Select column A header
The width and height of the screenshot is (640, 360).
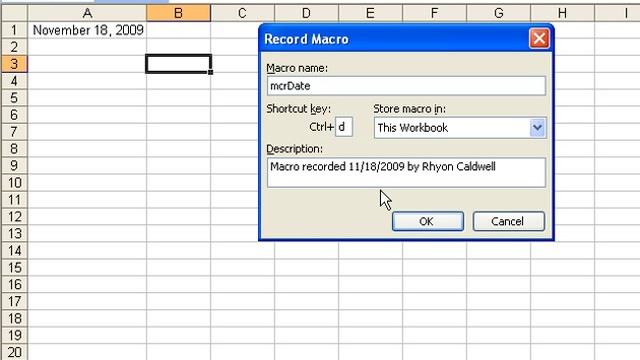tap(87, 13)
